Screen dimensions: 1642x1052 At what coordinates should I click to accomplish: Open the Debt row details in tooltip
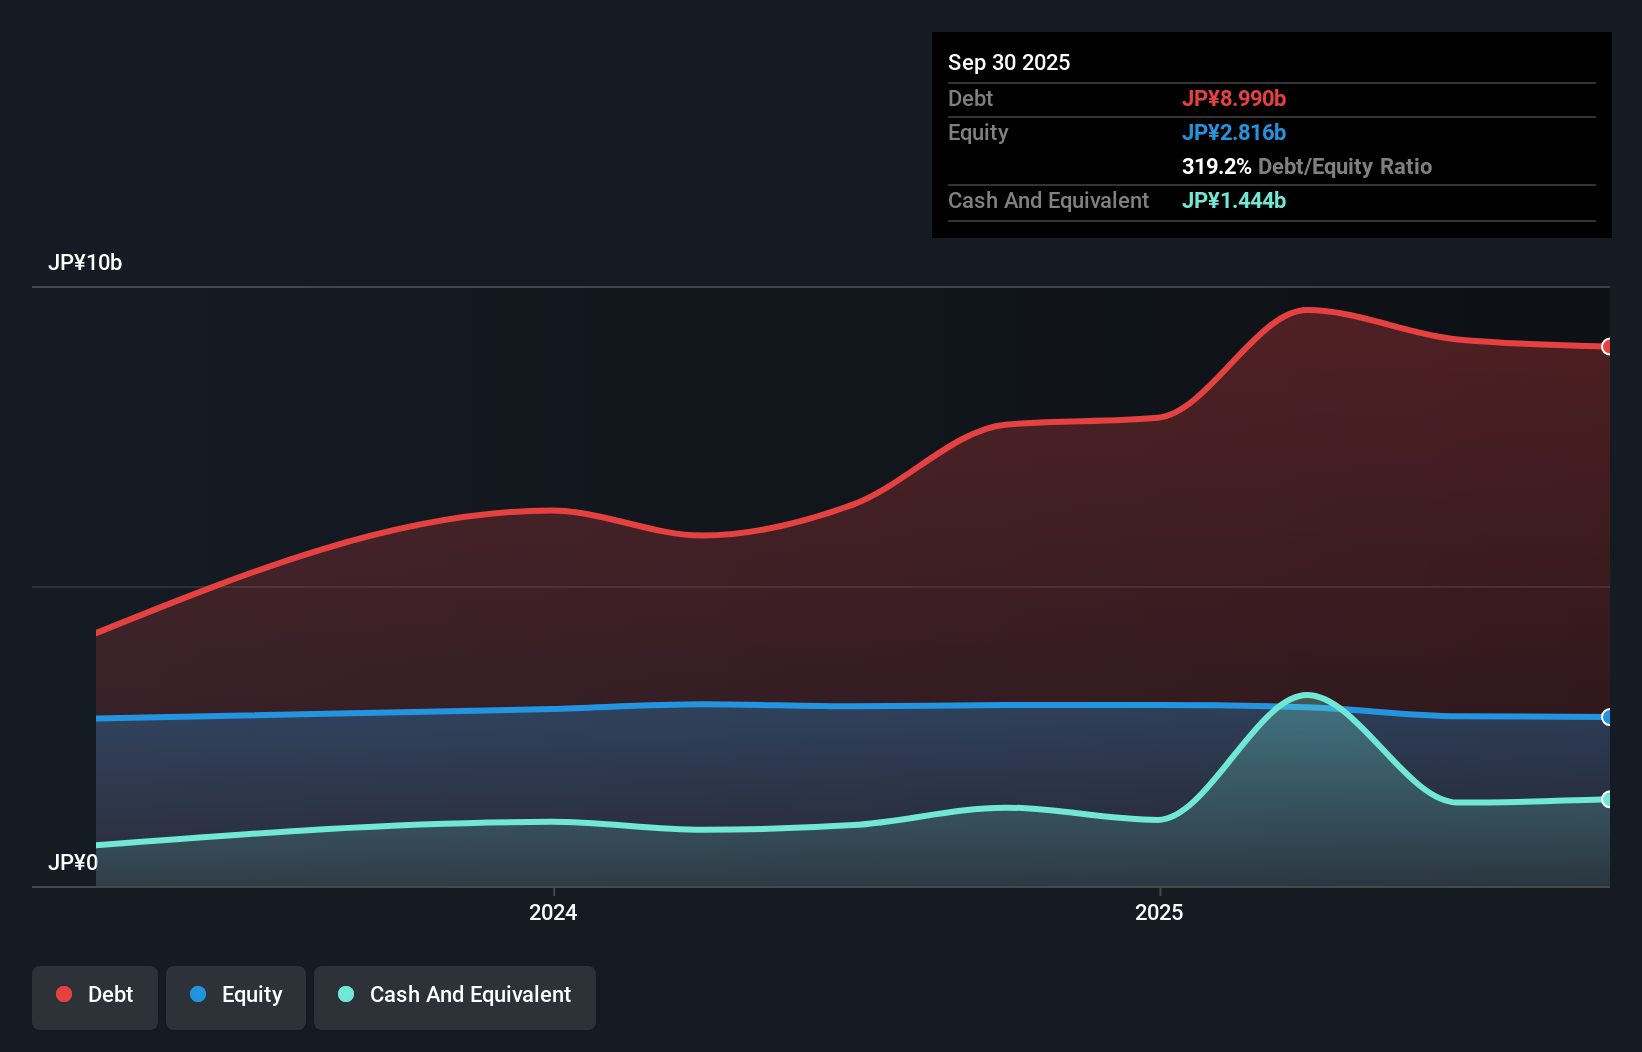pos(970,98)
